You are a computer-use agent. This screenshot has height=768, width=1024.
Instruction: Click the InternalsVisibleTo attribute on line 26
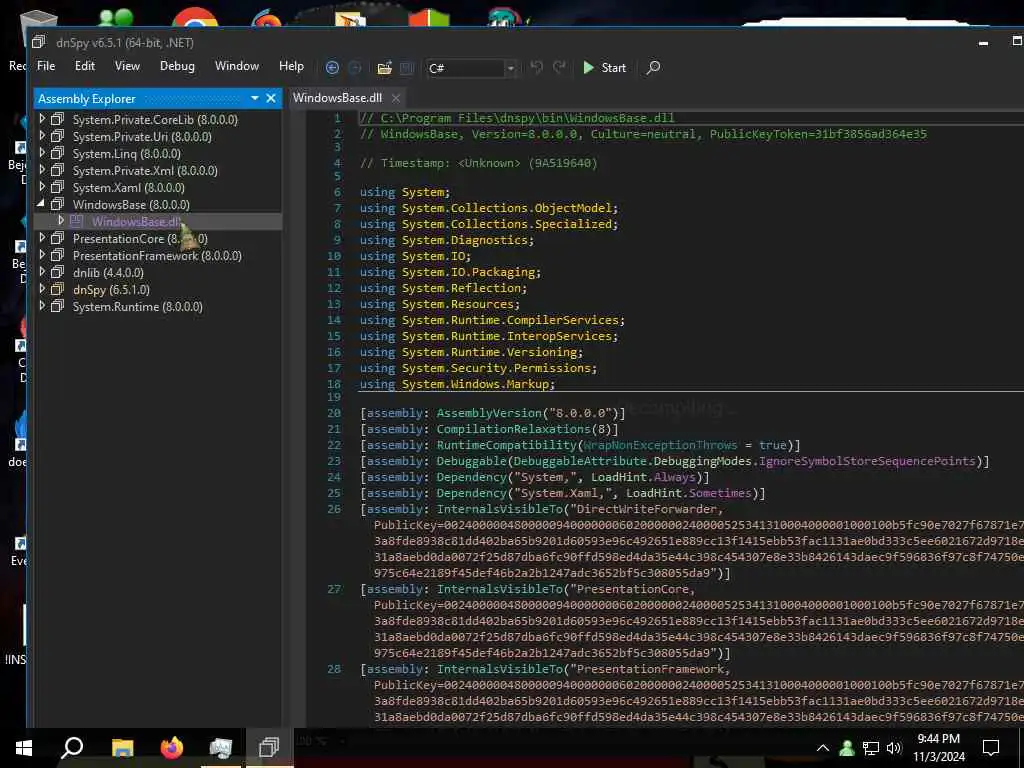[x=500, y=509]
